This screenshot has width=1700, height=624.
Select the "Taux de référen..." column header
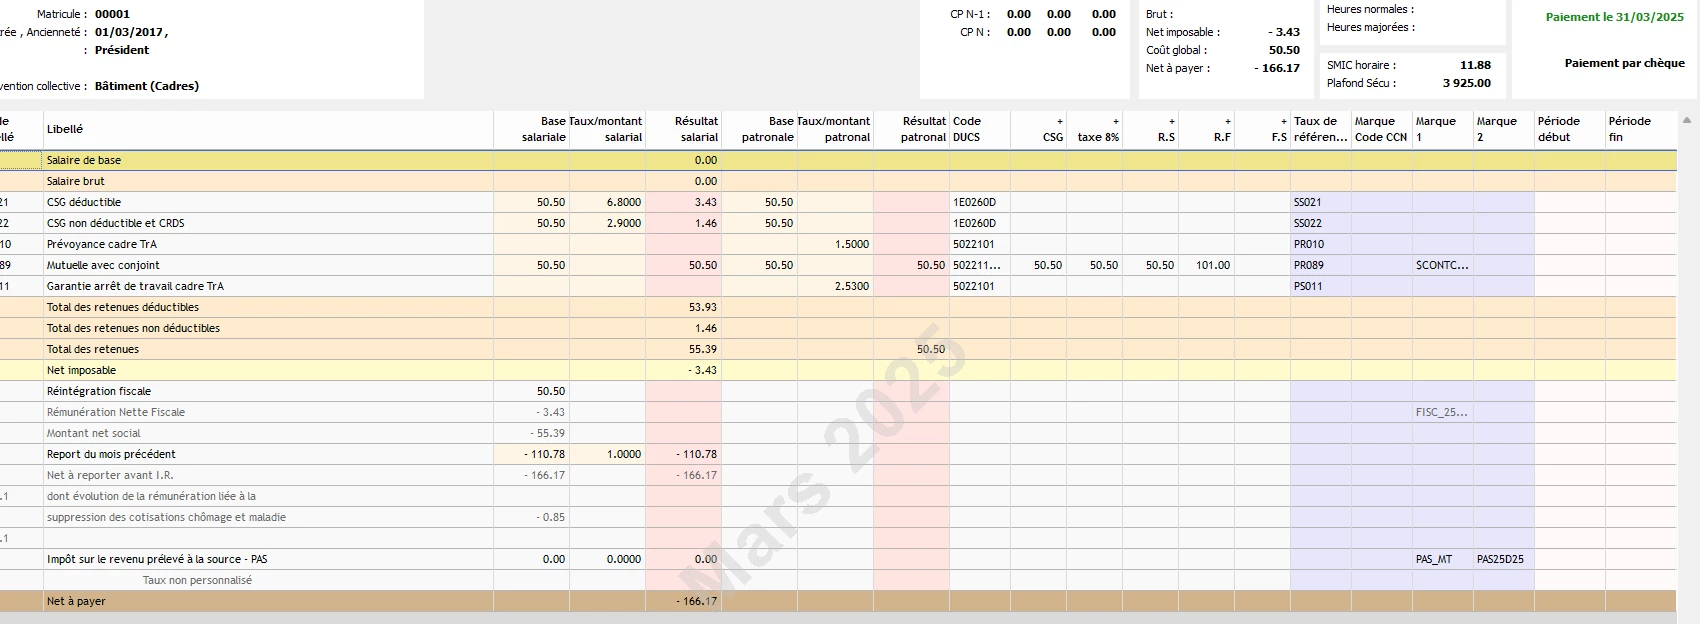[1320, 130]
